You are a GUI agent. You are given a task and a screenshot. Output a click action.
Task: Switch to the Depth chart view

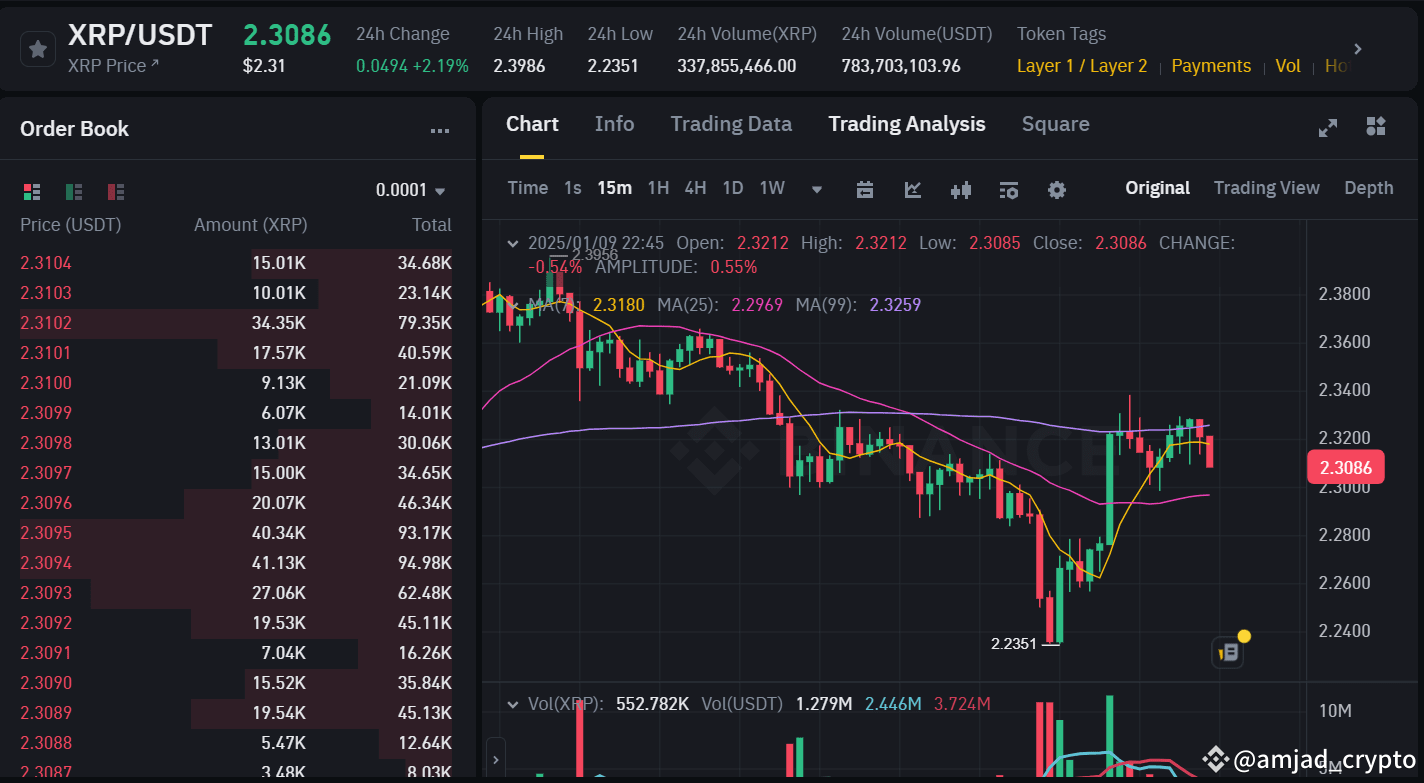[1368, 188]
